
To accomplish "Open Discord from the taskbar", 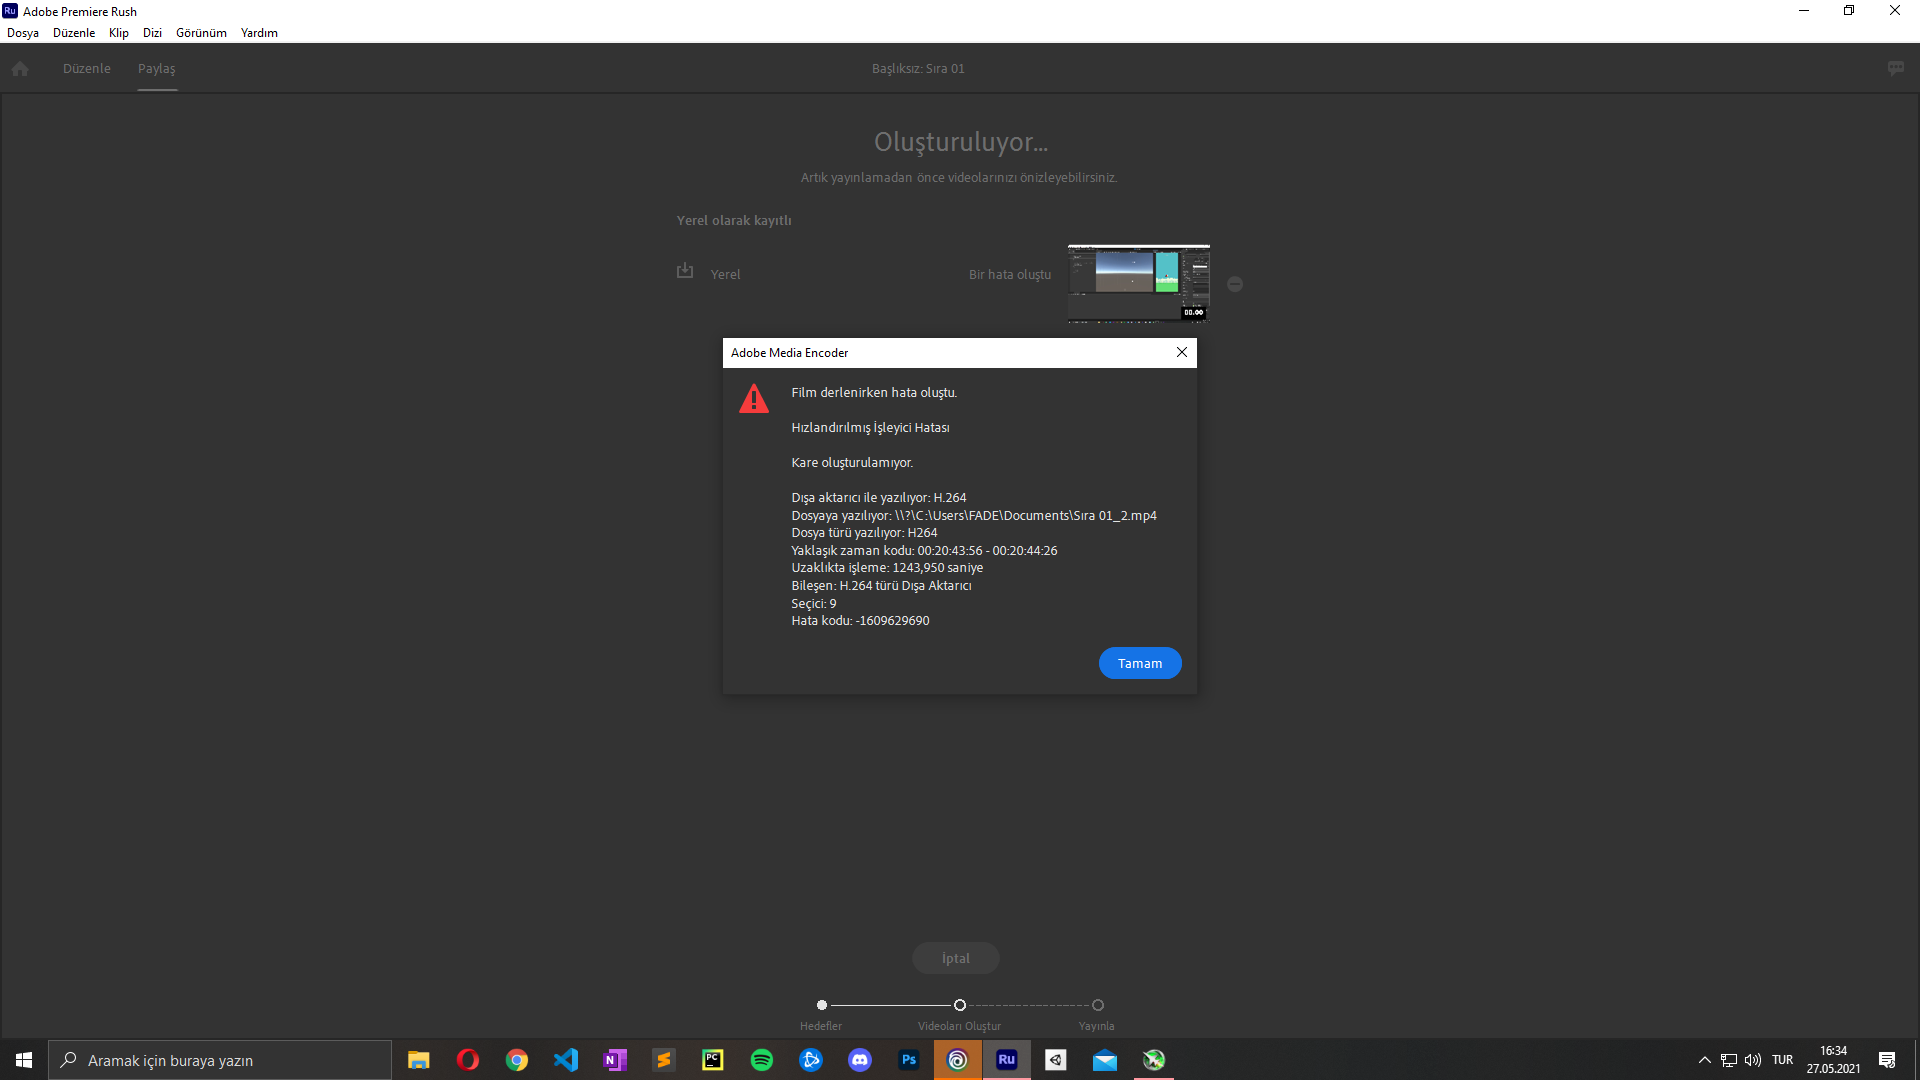I will pyautogui.click(x=859, y=1060).
